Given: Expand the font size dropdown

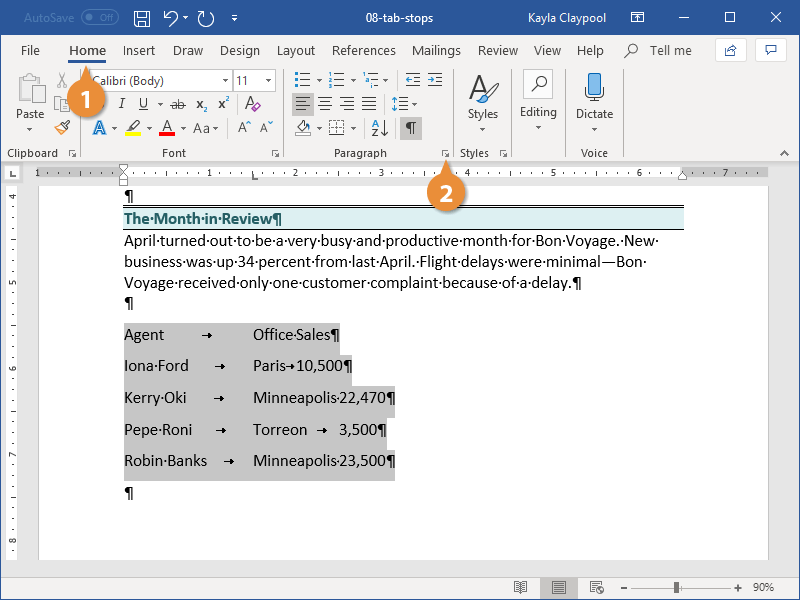Looking at the screenshot, I should coord(268,81).
